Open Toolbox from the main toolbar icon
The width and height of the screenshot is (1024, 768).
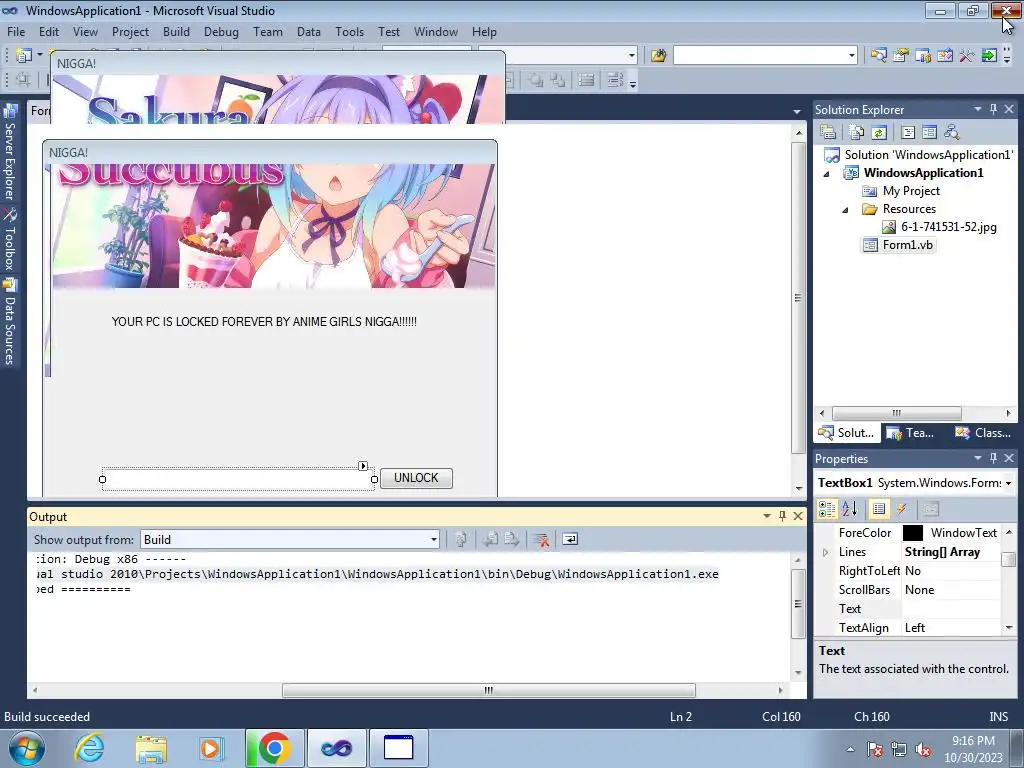tap(967, 56)
